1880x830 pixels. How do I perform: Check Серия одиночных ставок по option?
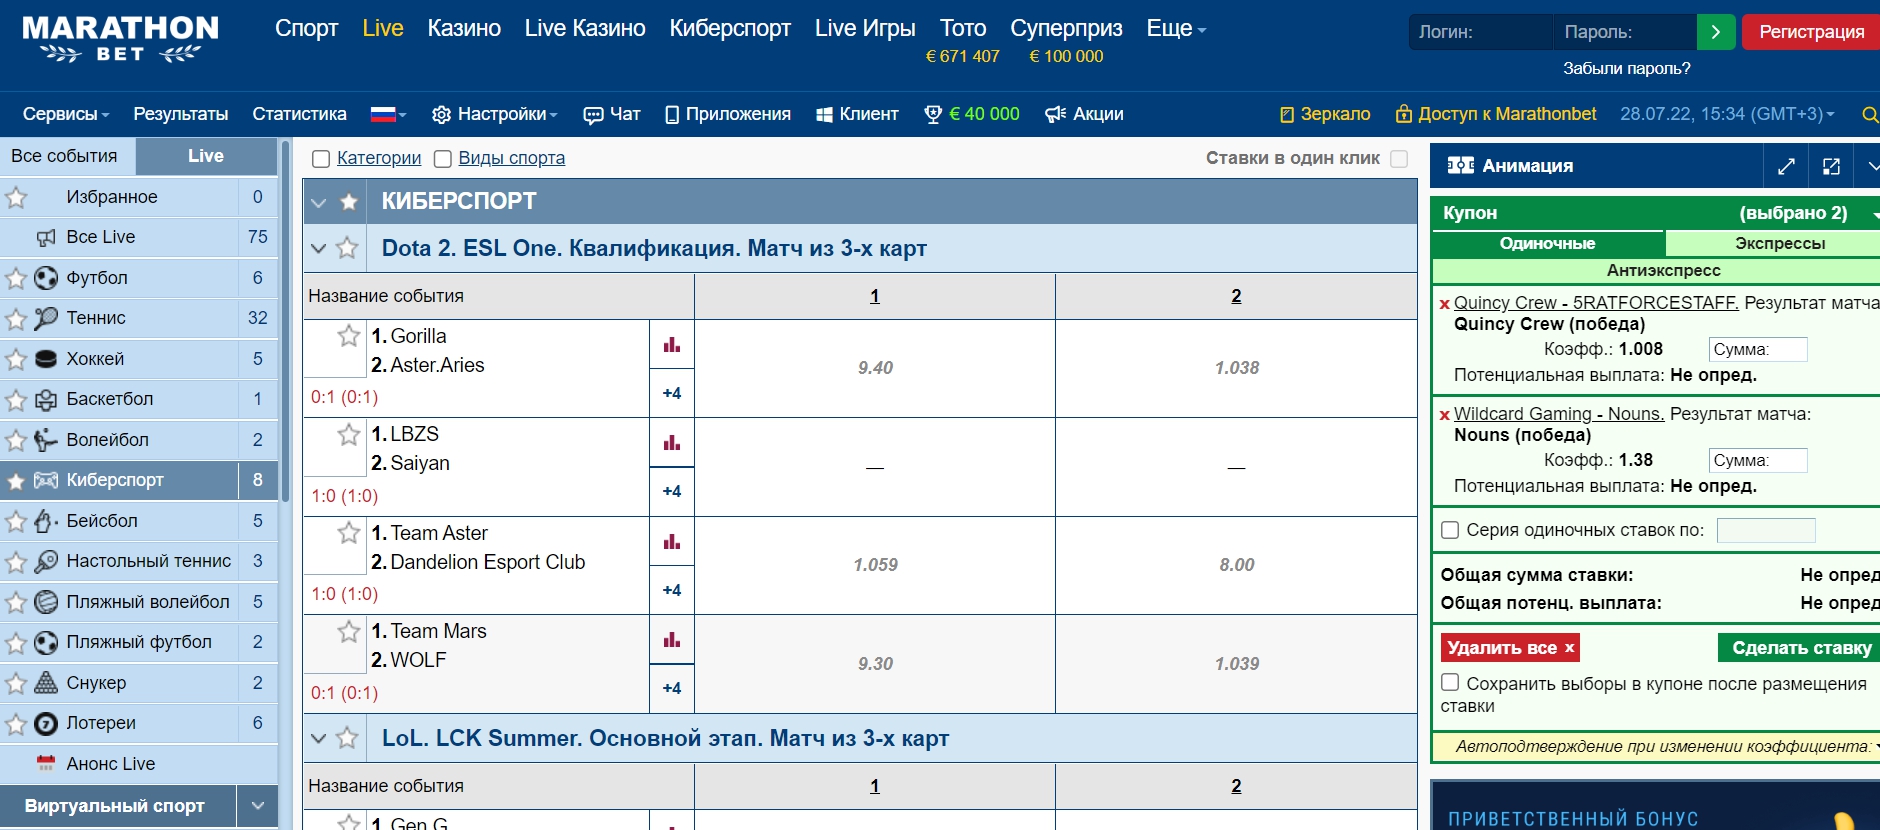coord(1450,530)
